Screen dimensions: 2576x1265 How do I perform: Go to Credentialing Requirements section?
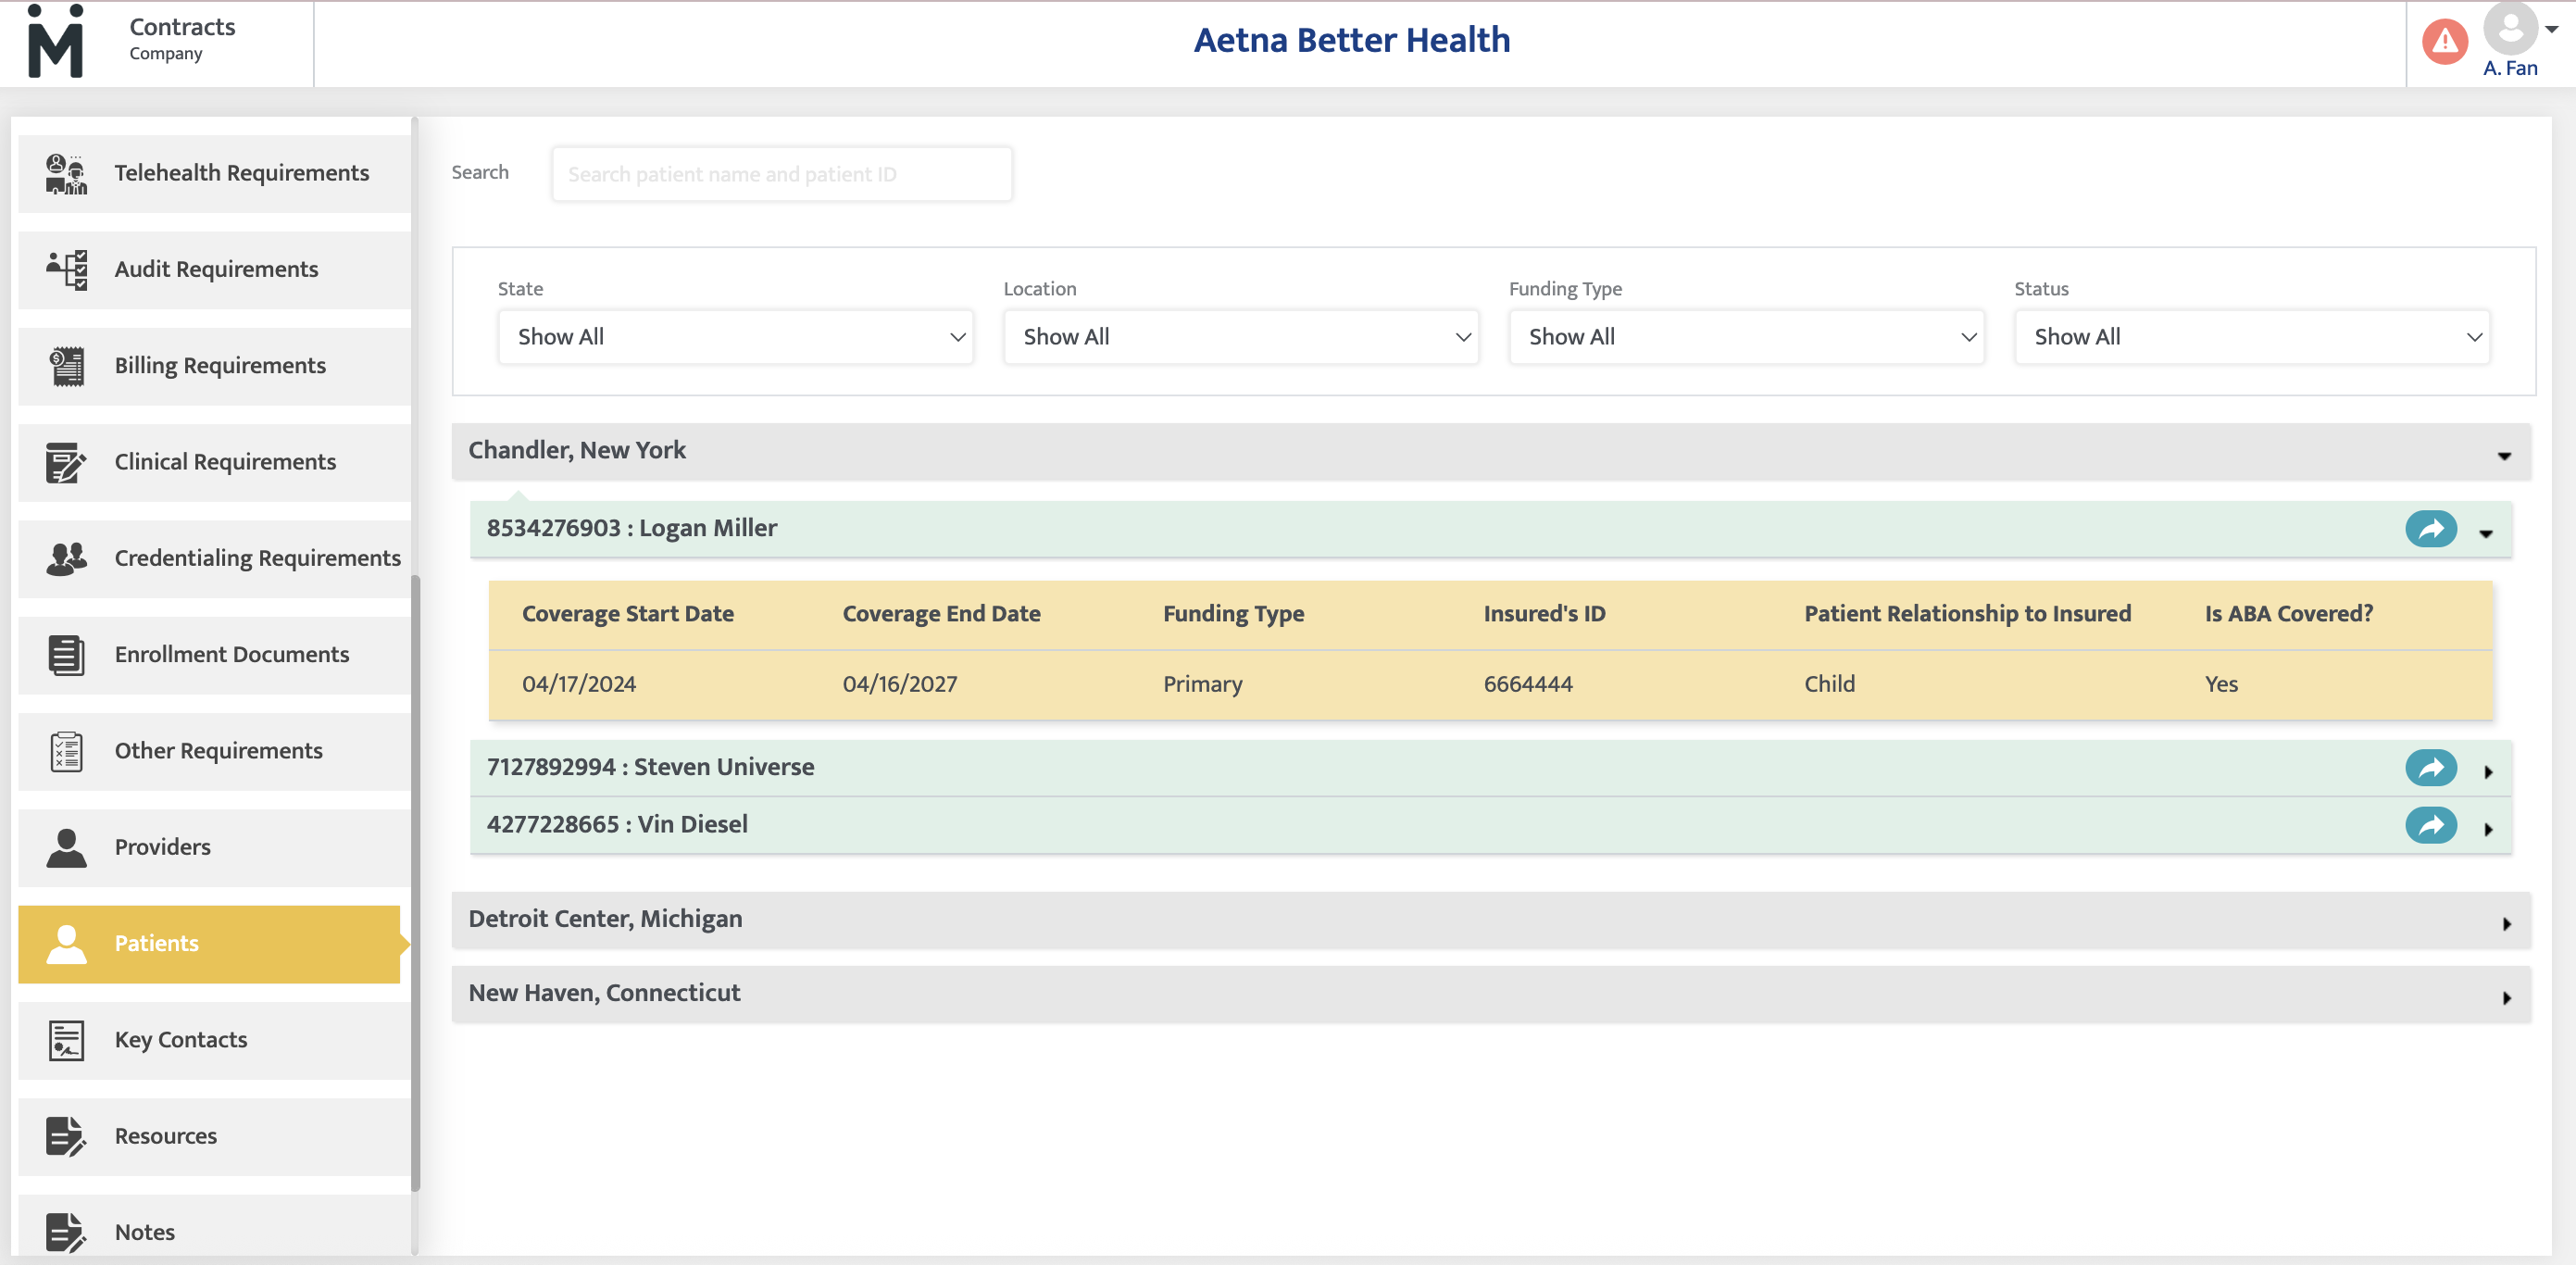(214, 558)
